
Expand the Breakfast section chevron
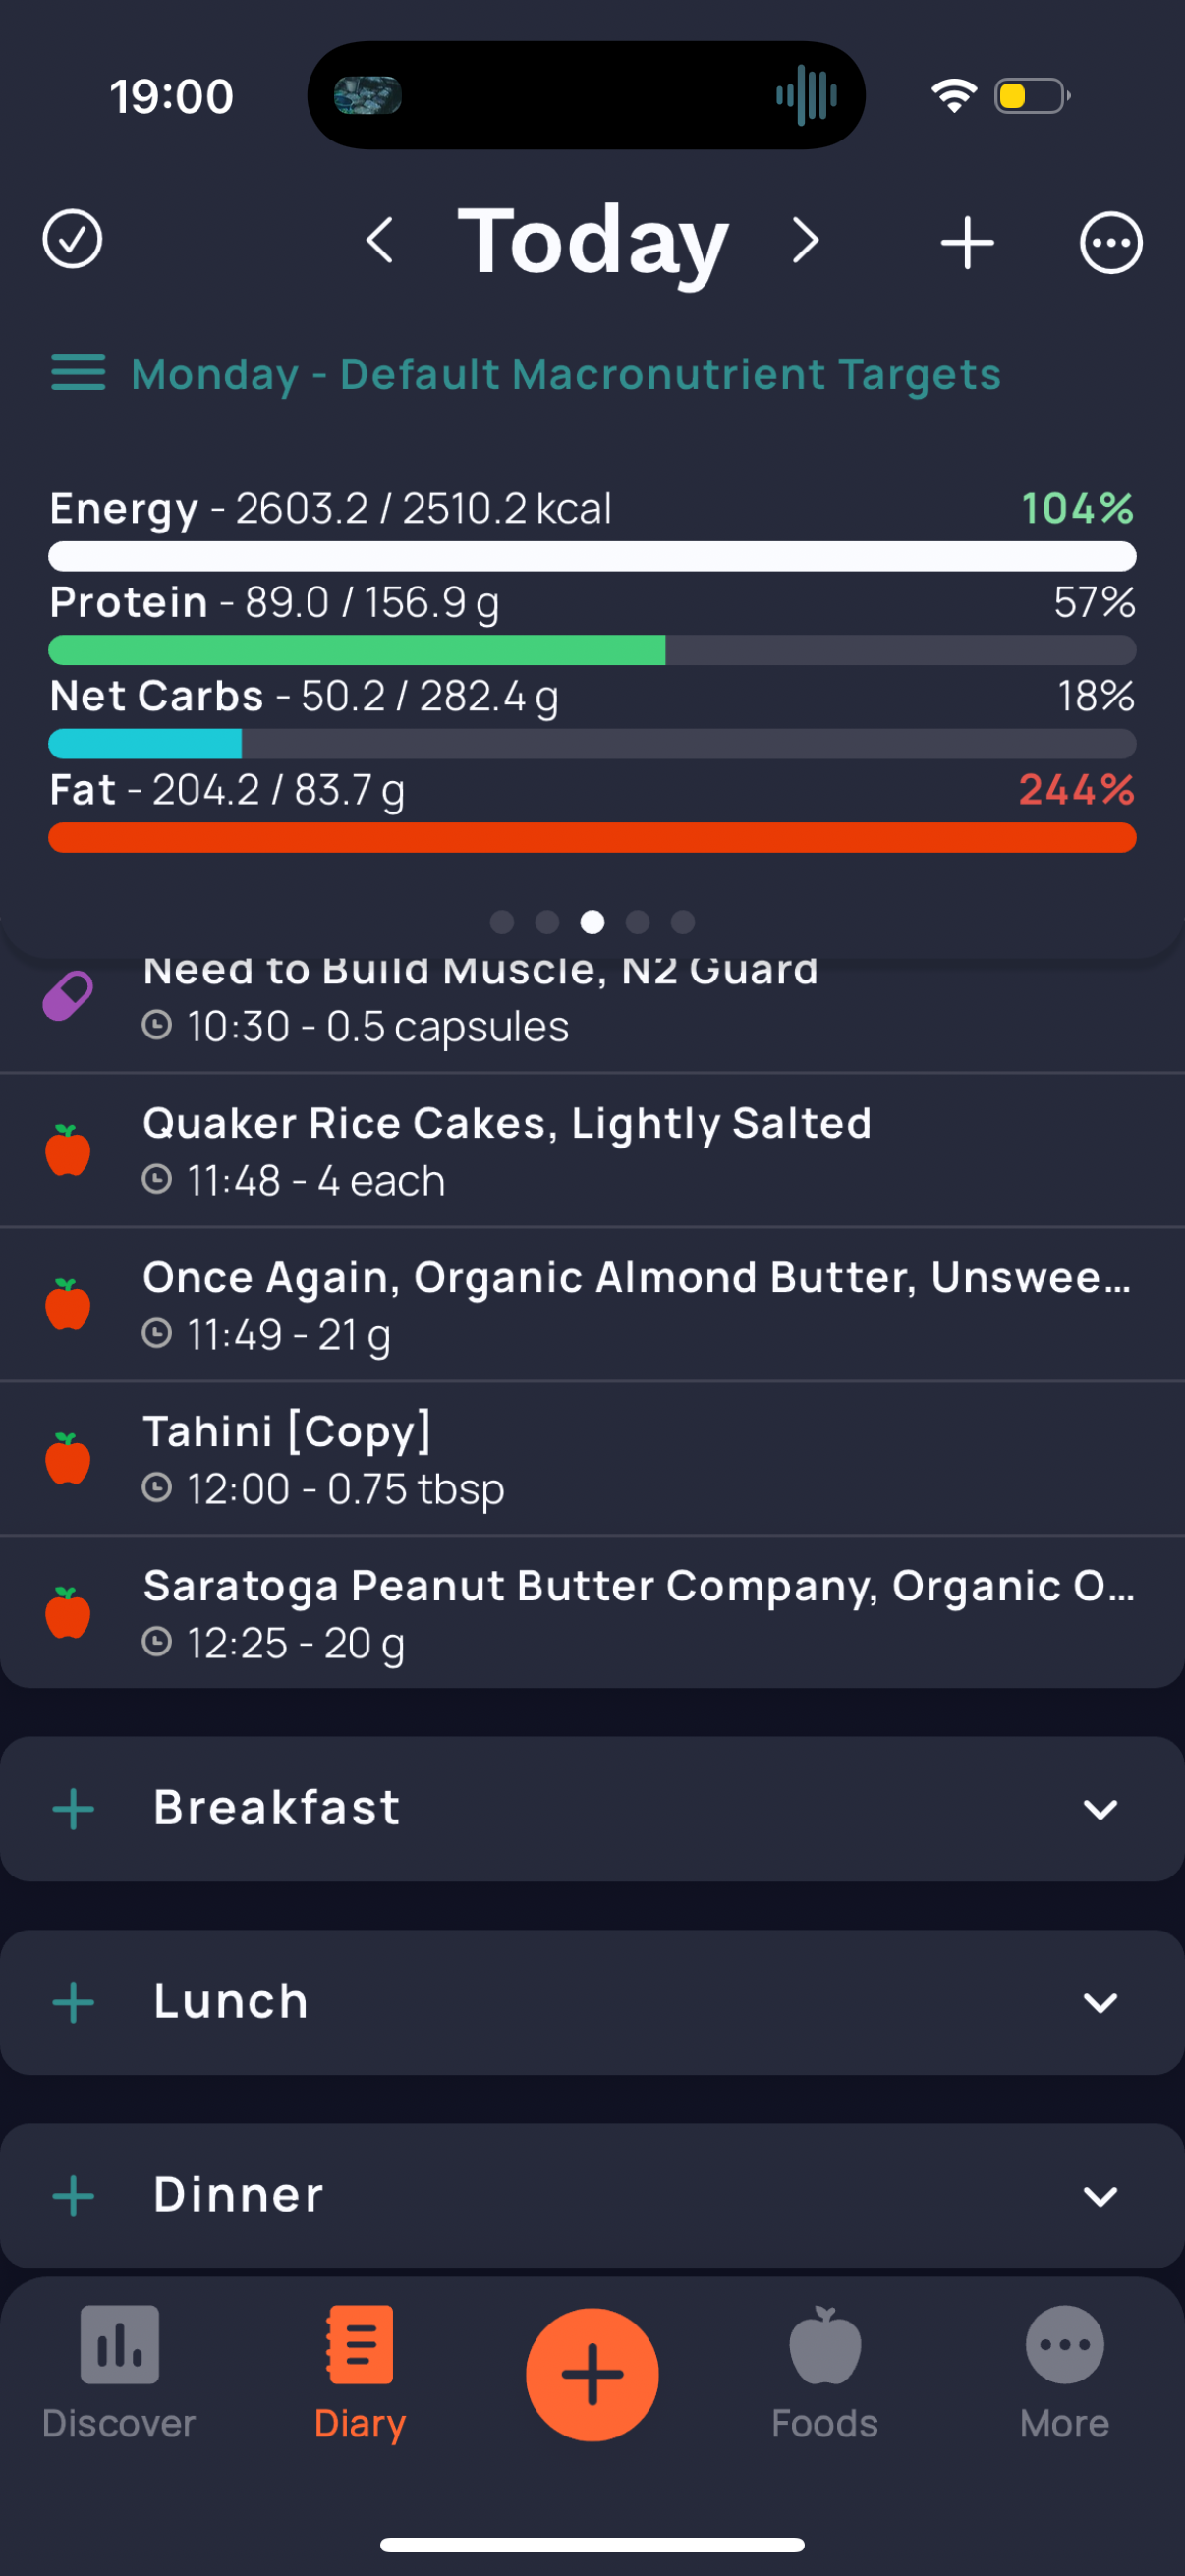(x=1100, y=1809)
